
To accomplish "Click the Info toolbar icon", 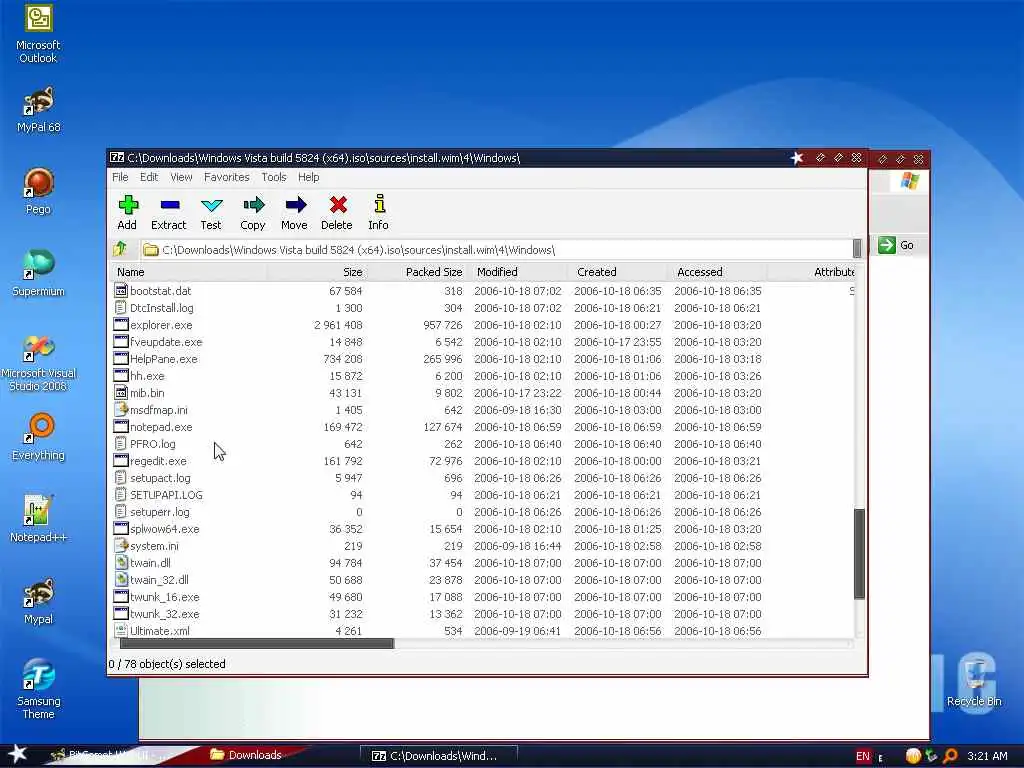I will click(x=379, y=204).
